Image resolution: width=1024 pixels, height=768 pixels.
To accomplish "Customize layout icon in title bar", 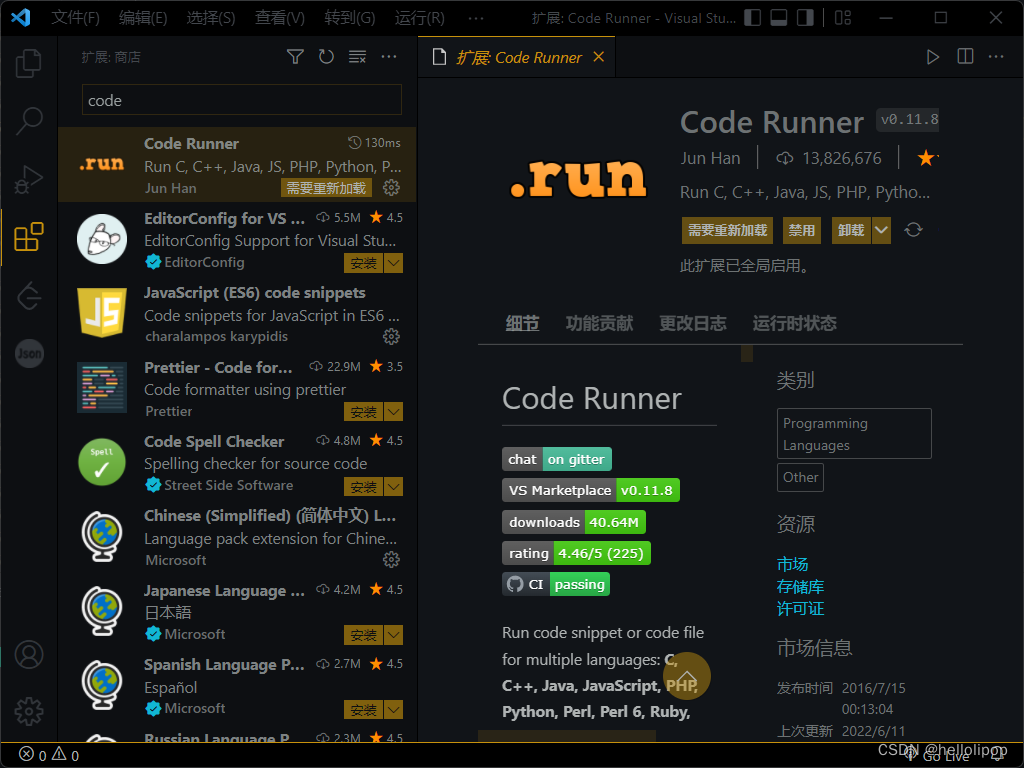I will (x=843, y=18).
